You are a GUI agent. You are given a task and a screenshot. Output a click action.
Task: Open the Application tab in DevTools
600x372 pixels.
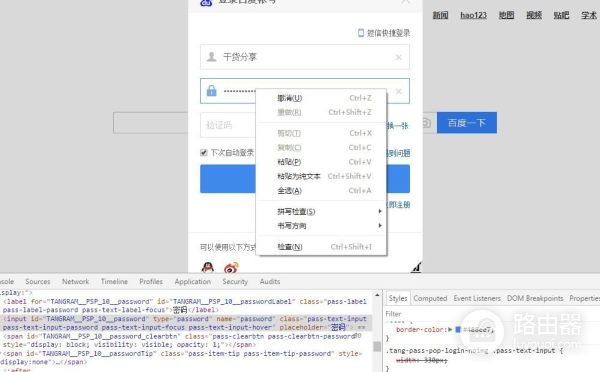pos(192,281)
